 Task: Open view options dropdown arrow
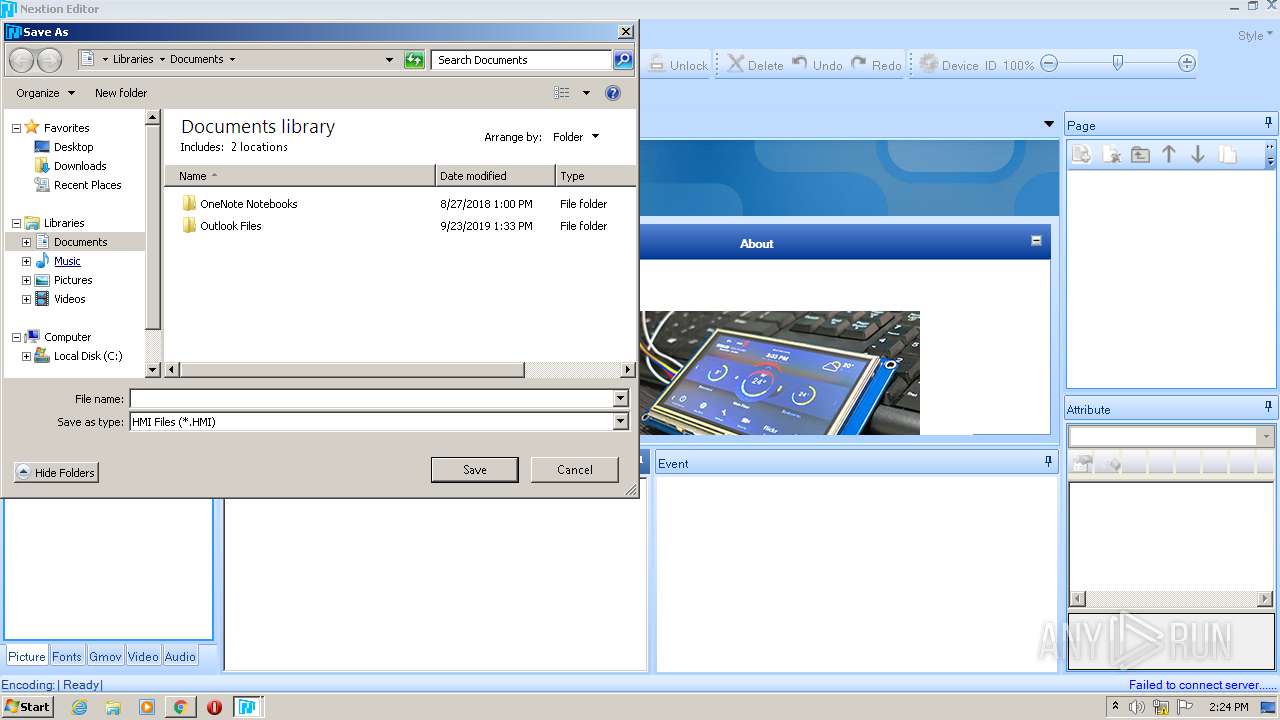(x=586, y=93)
